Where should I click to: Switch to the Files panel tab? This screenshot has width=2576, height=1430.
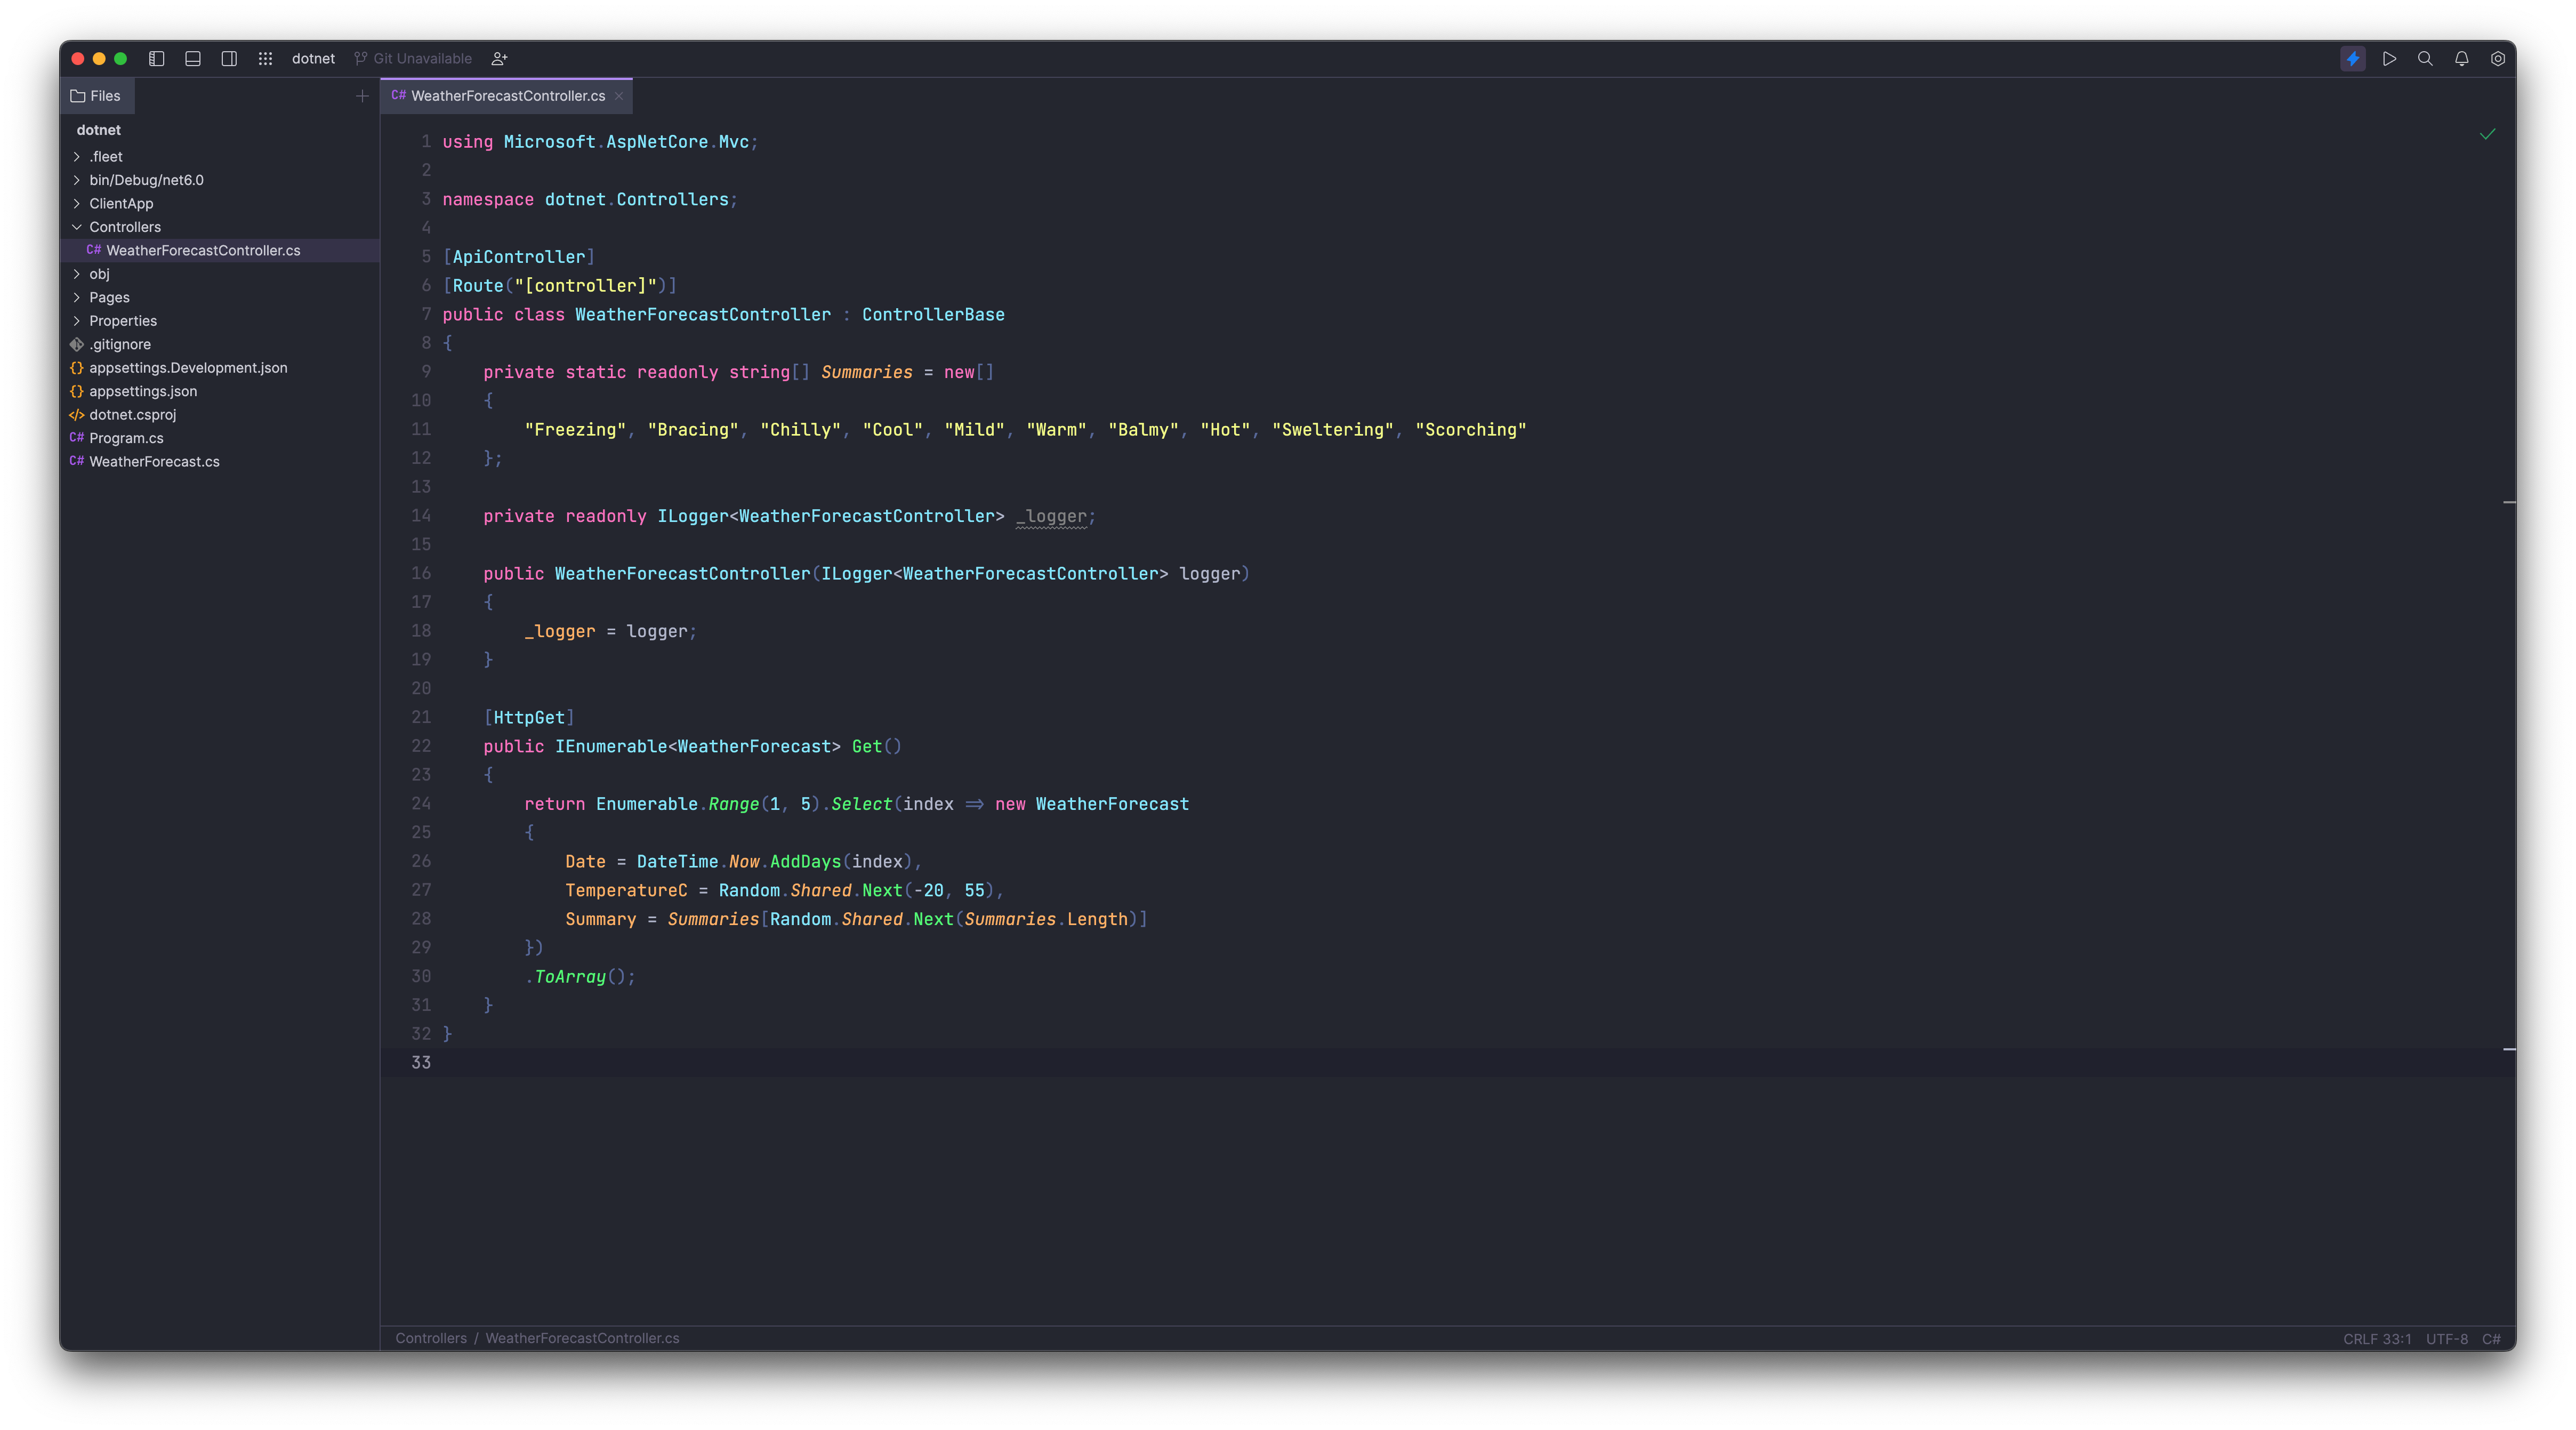click(x=96, y=96)
